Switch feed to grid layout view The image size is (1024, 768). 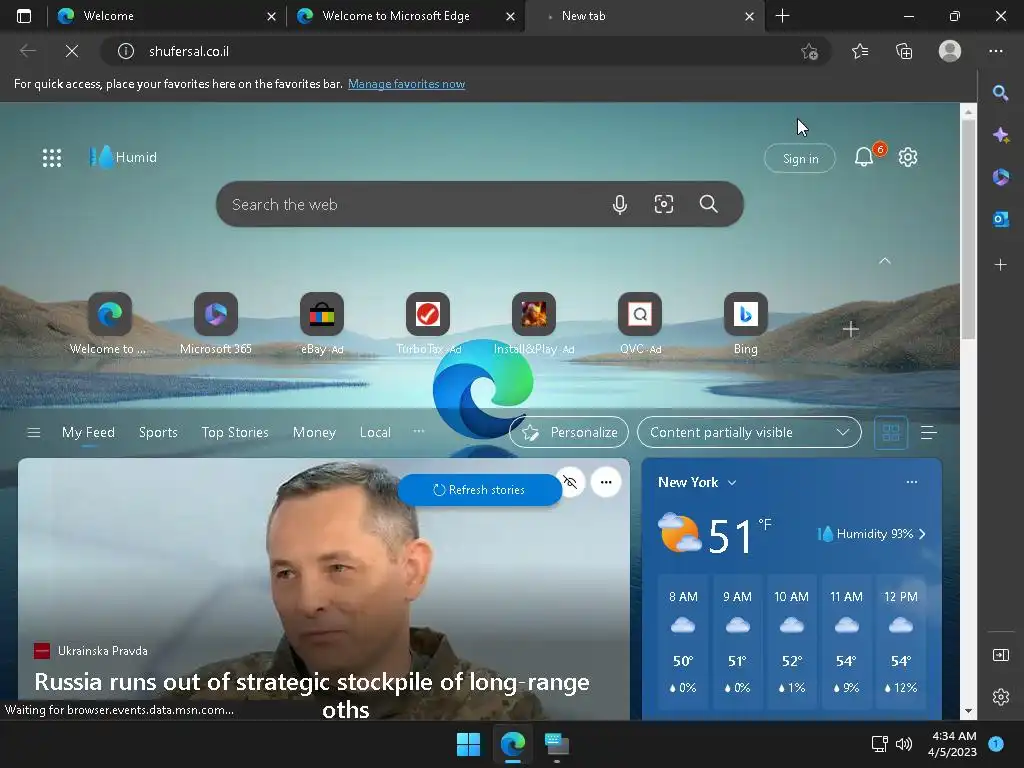(x=891, y=432)
